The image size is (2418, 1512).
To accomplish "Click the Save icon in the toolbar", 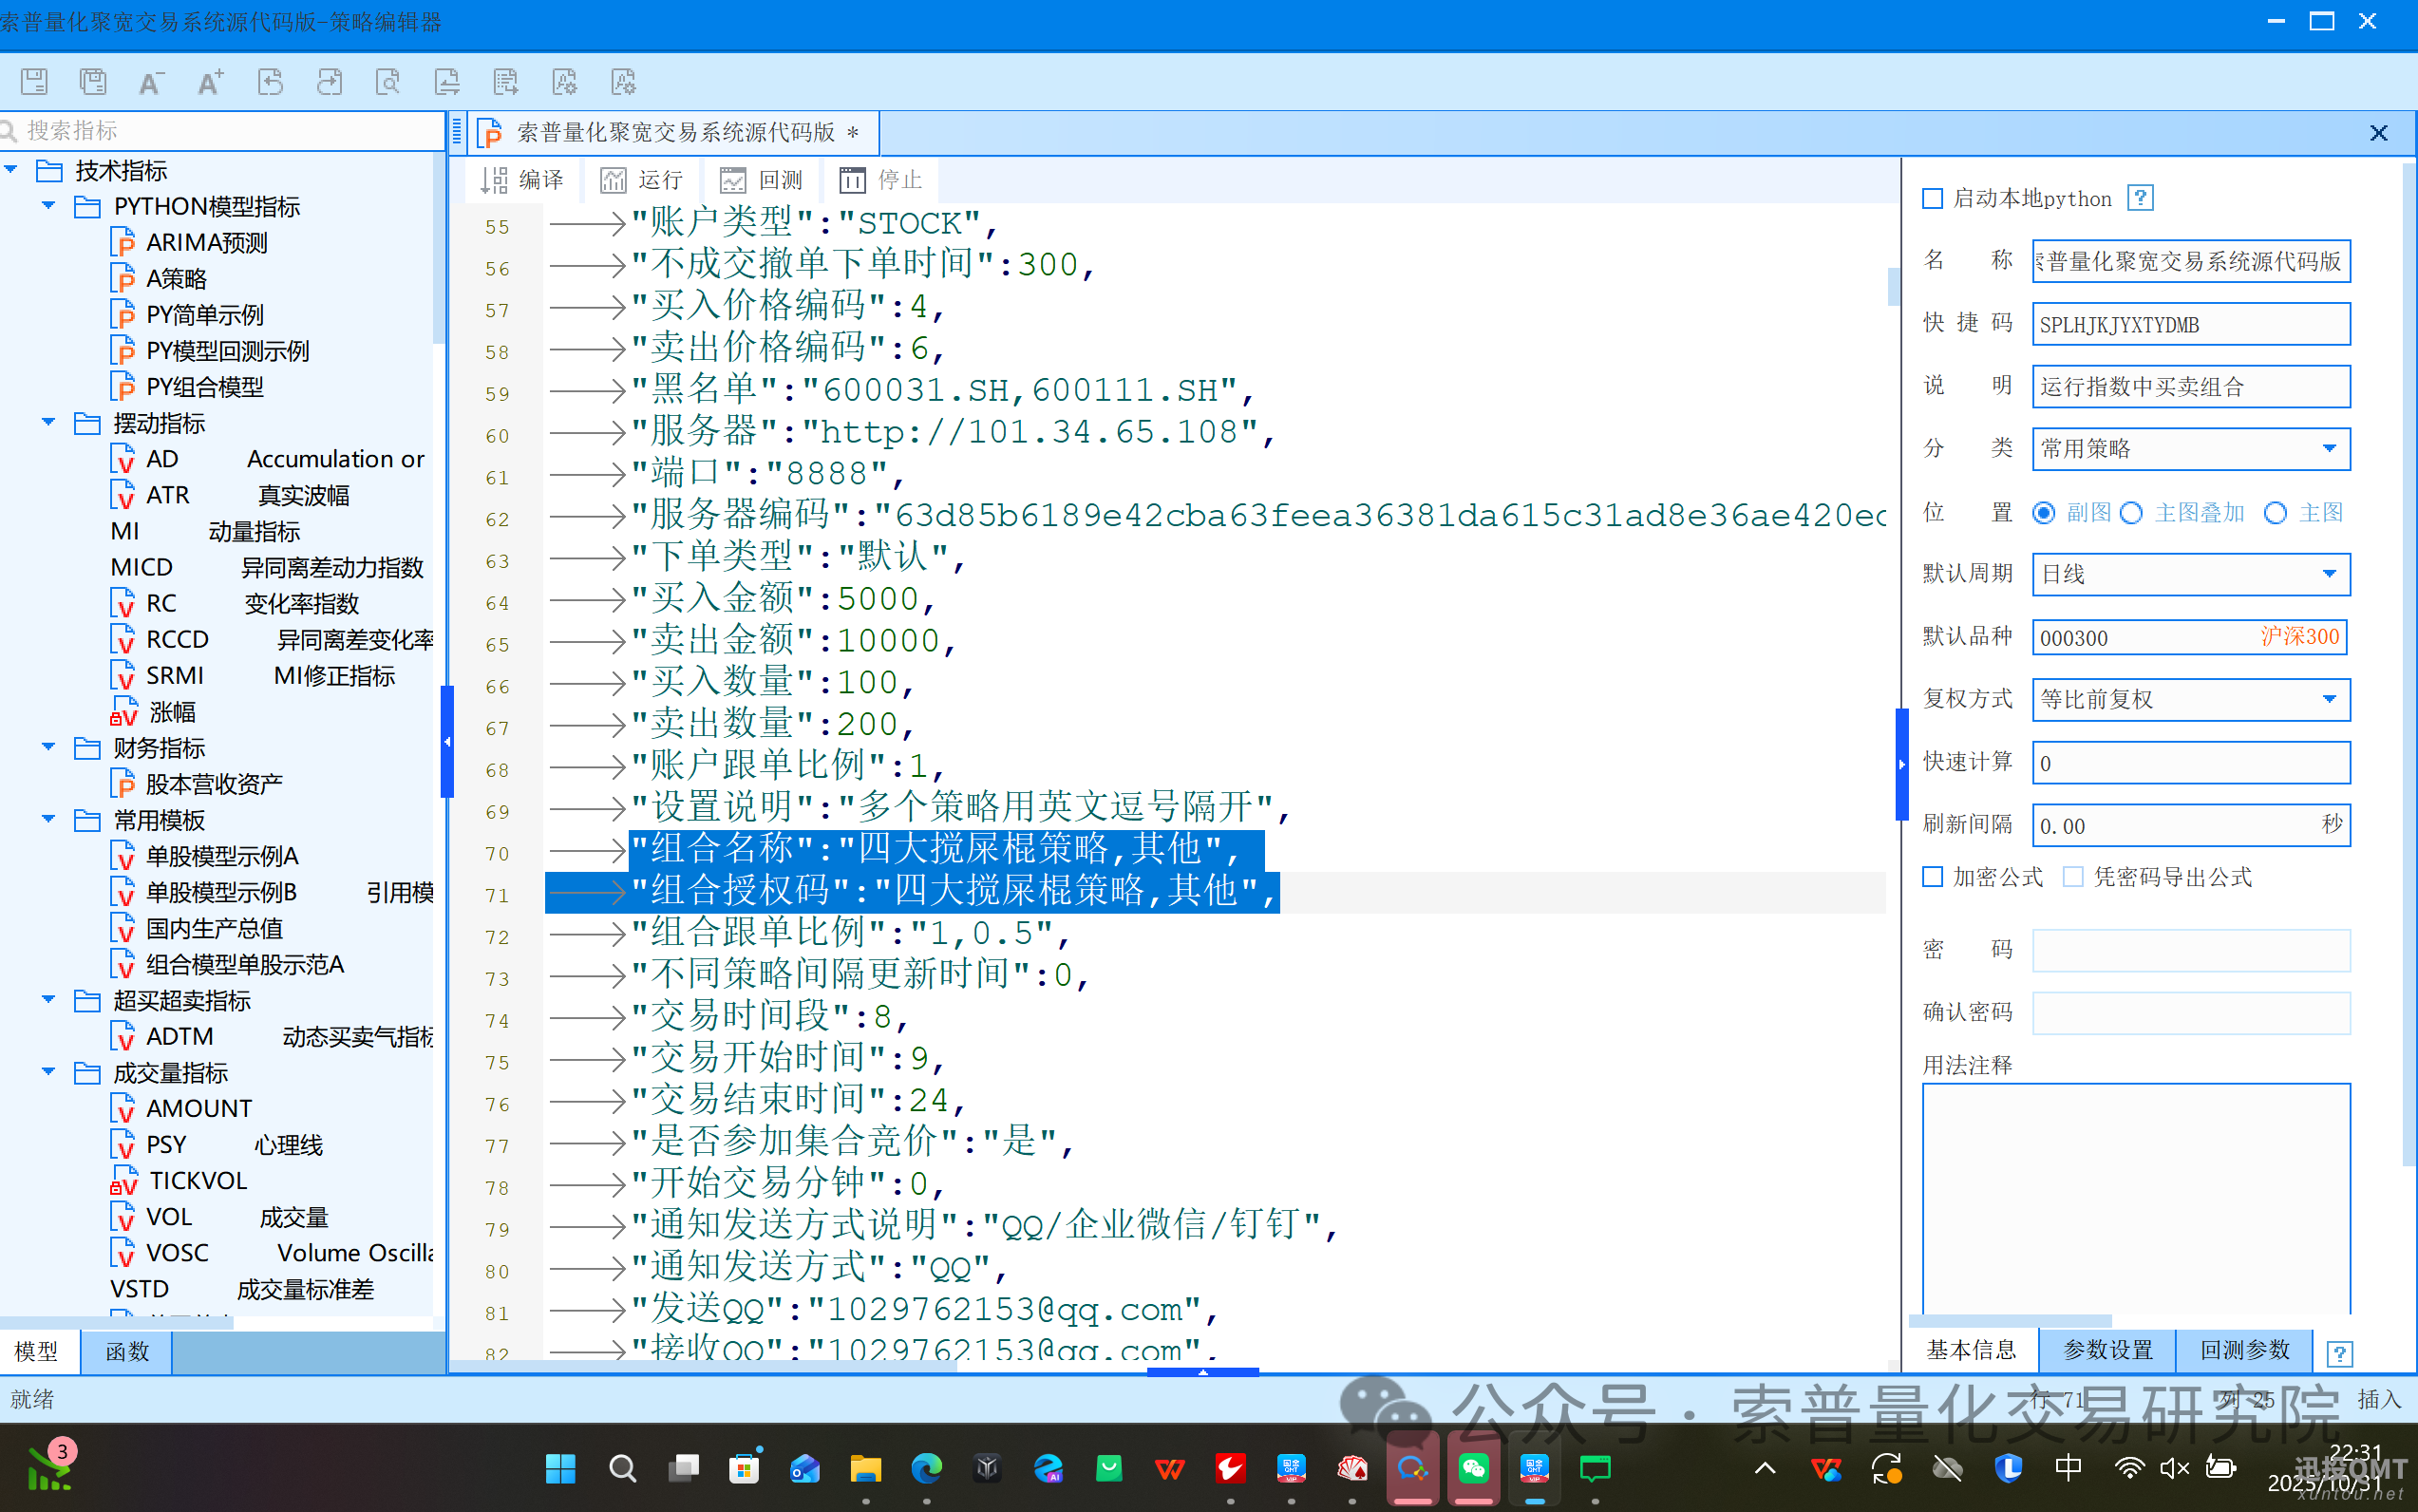I will [35, 81].
